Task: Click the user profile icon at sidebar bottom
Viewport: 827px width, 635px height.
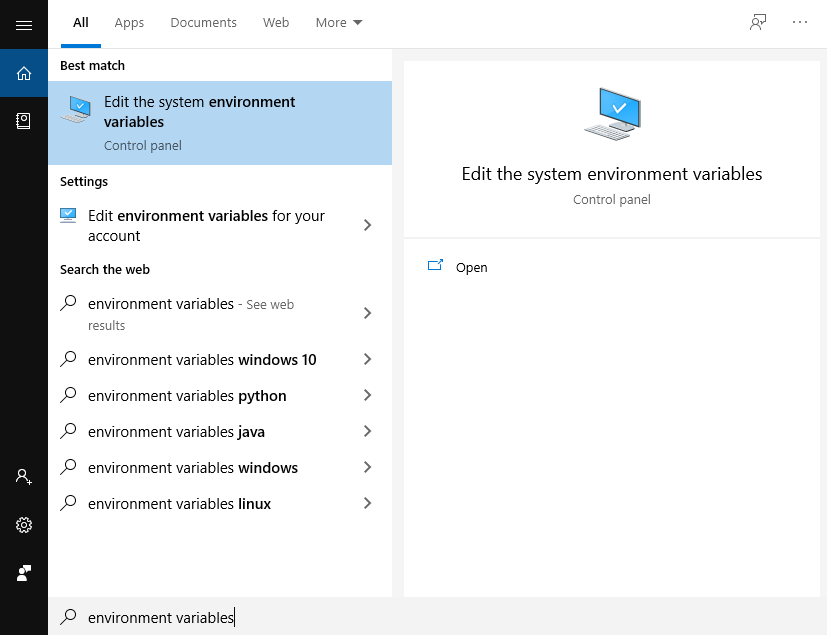Action: pyautogui.click(x=24, y=573)
